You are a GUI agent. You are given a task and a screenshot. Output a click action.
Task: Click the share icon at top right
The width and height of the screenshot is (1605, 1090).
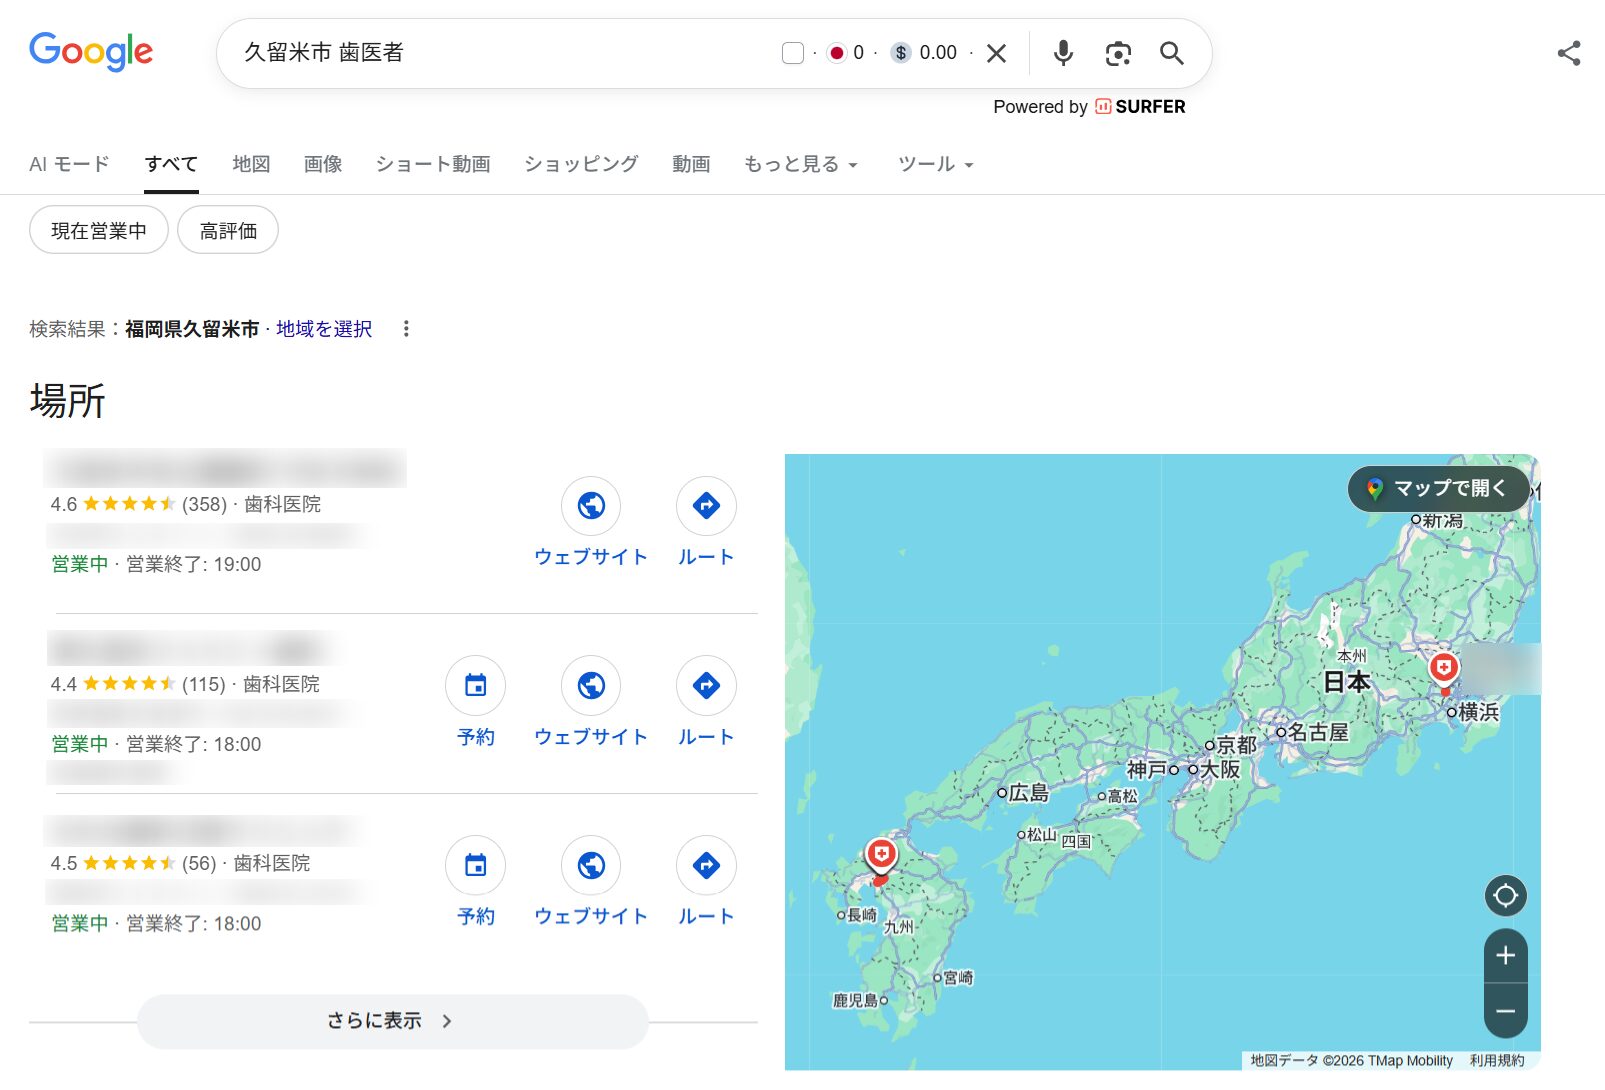coord(1569,53)
